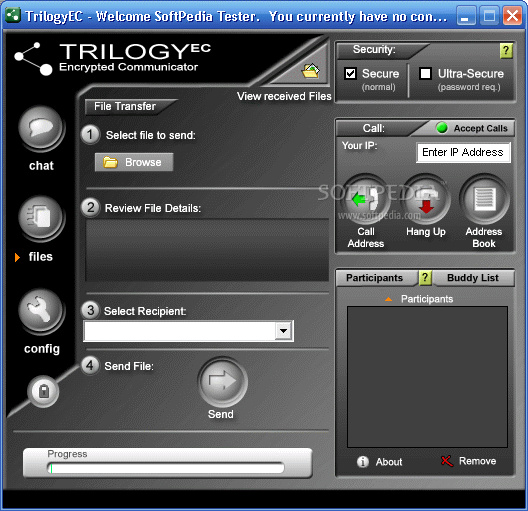Switch to the Buddy List tab
Screen dimensions: 528x511
(x=473, y=278)
